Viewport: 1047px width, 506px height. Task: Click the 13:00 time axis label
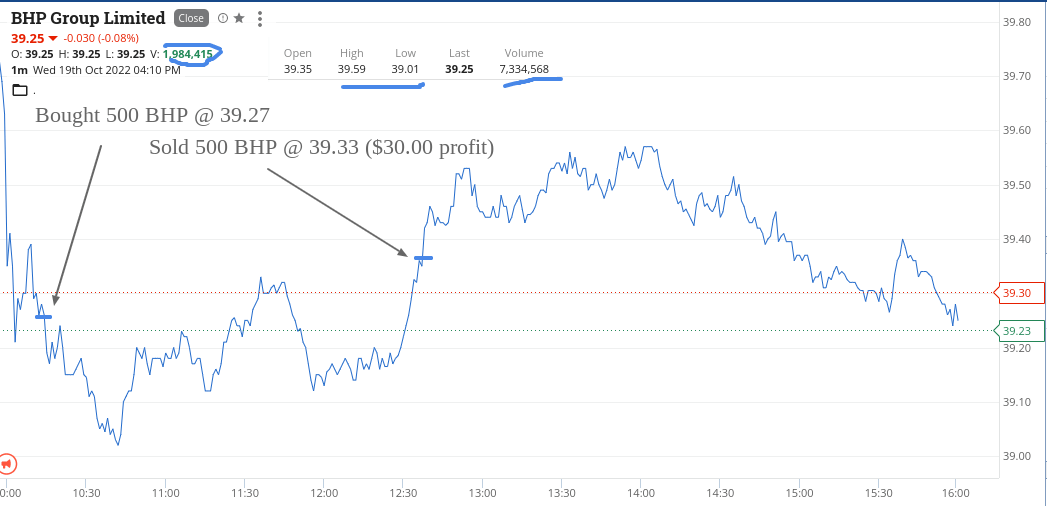(x=482, y=493)
